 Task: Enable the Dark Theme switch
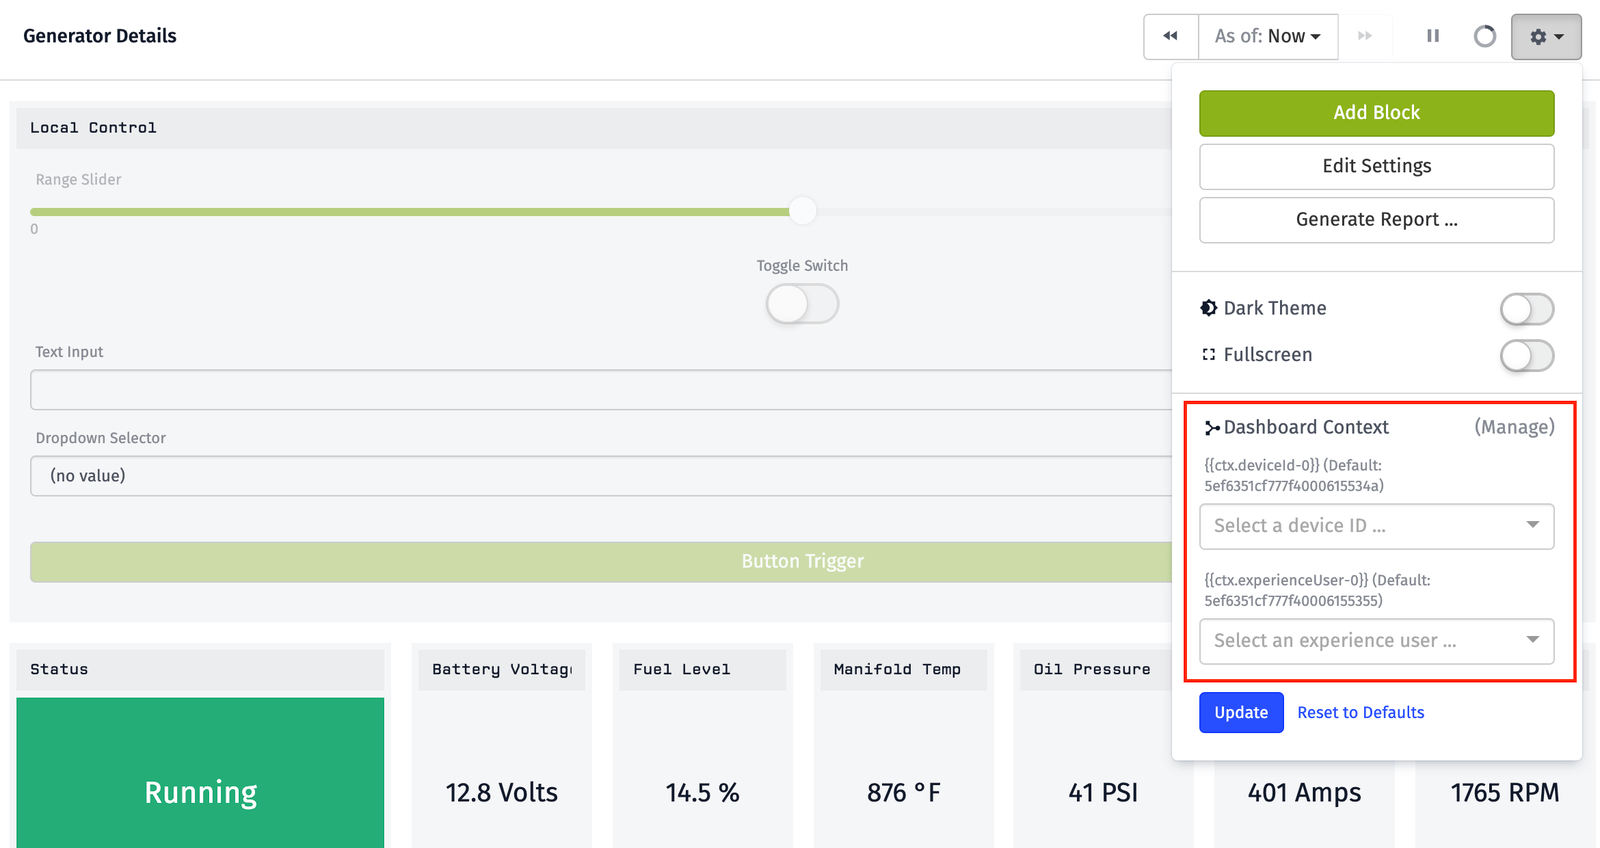(1527, 309)
